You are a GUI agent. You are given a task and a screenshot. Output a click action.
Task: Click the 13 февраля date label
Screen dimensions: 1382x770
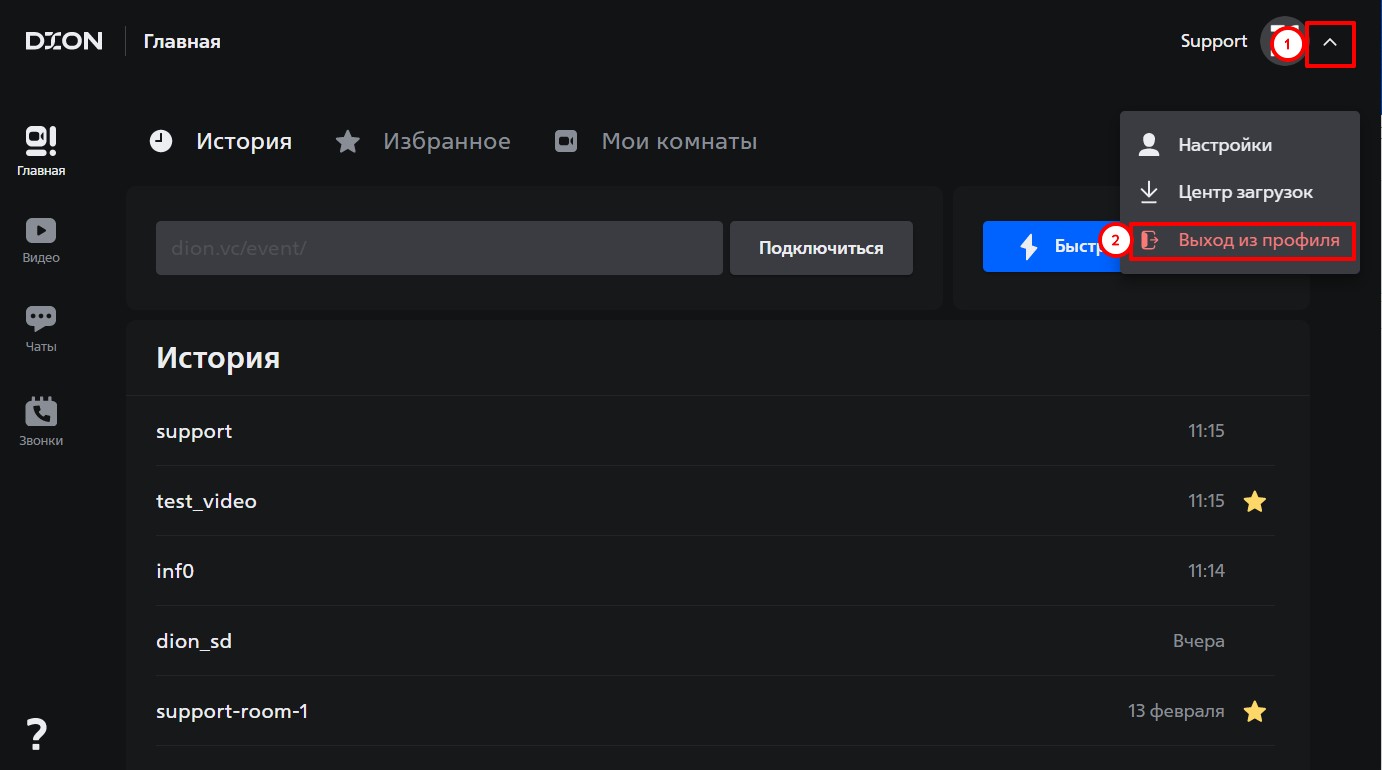(1176, 711)
